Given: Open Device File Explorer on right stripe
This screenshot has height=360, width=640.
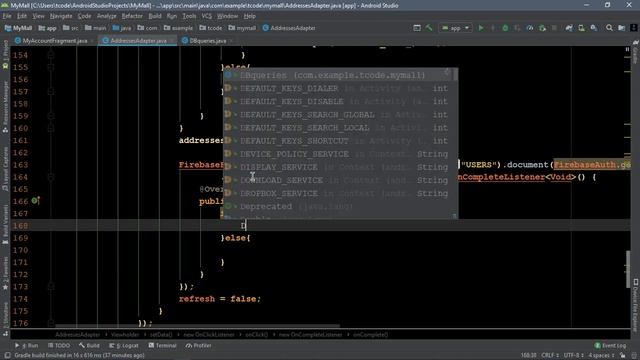Looking at the screenshot, I should 636,305.
